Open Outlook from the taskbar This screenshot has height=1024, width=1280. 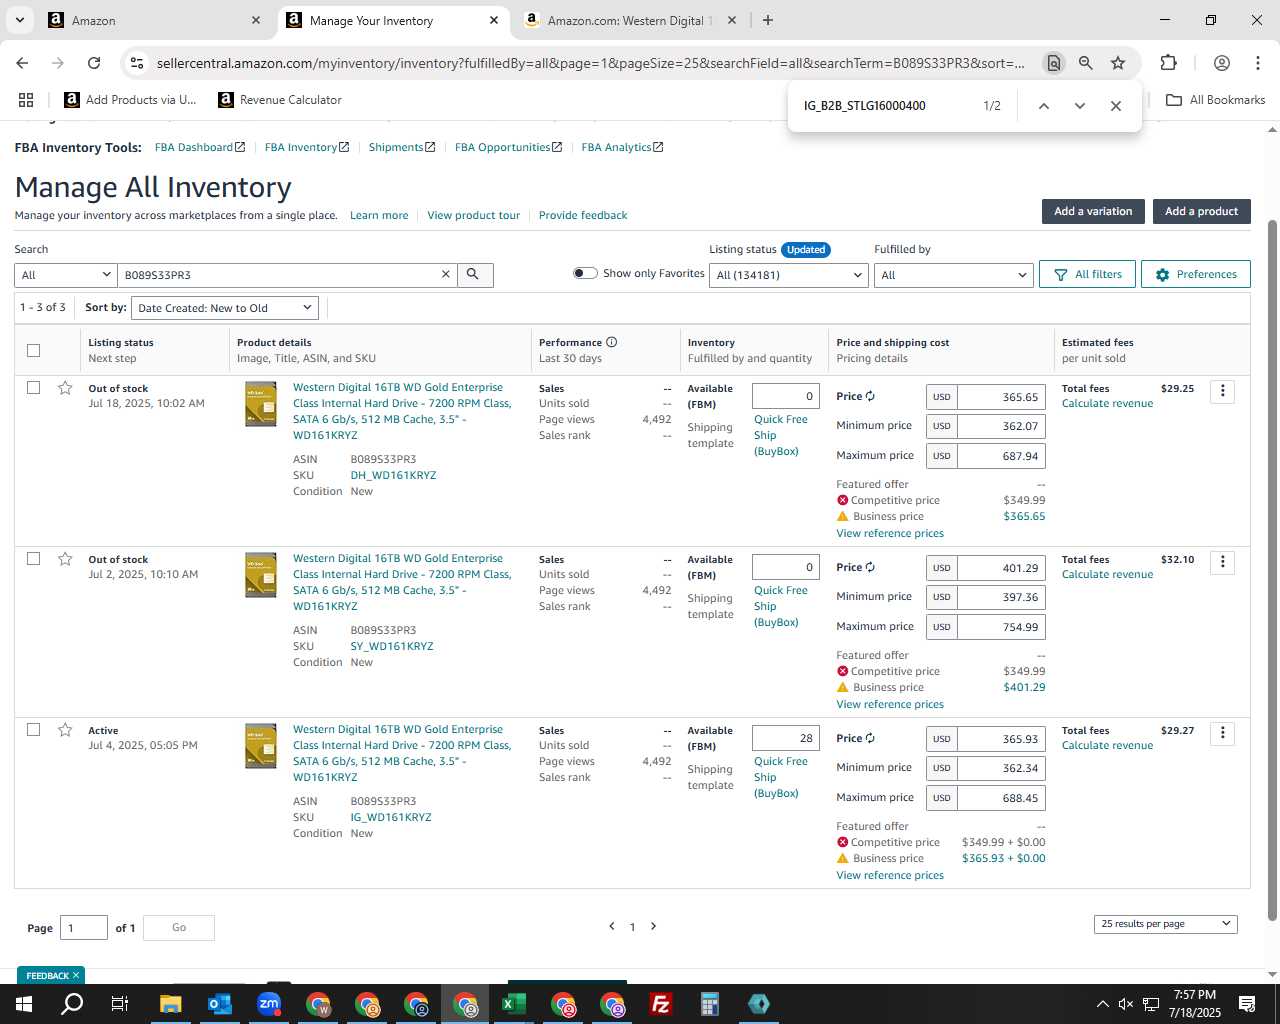point(219,1004)
